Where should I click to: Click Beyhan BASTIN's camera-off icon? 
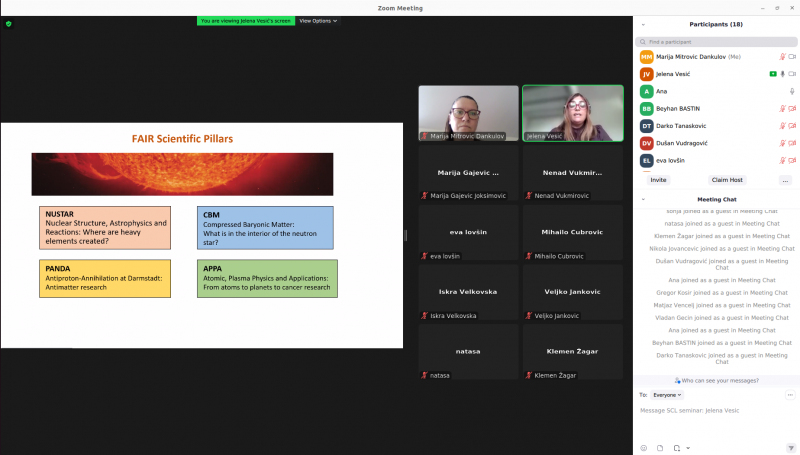pyautogui.click(x=792, y=109)
